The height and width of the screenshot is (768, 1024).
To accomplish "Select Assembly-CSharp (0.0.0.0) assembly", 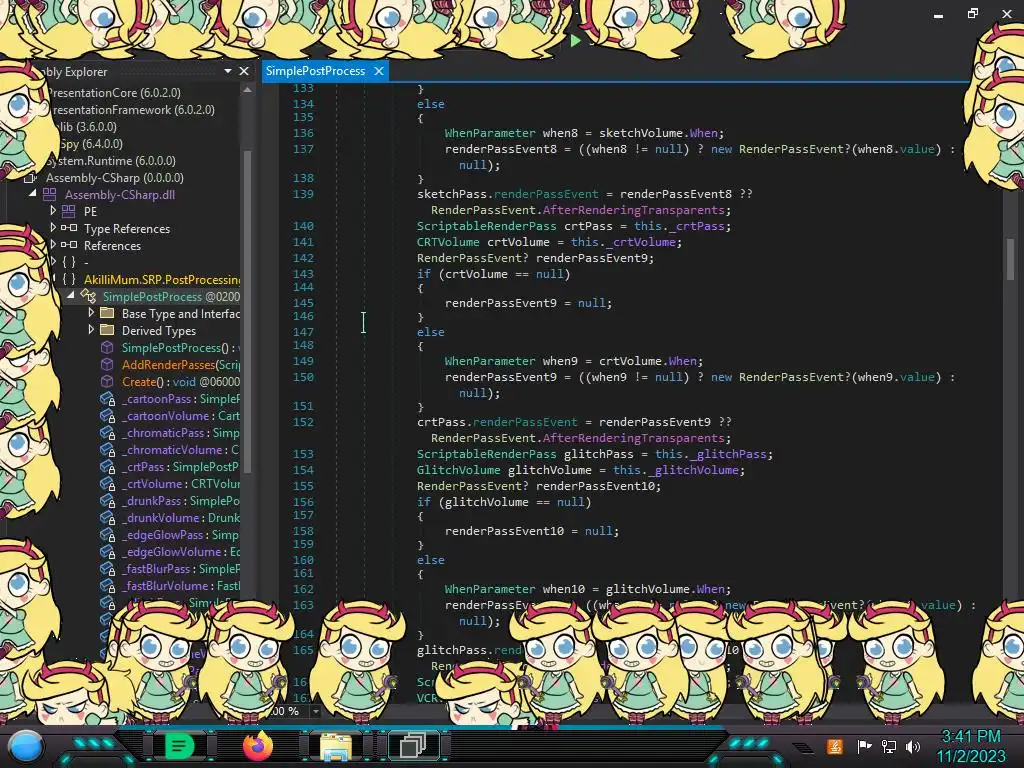I will (114, 178).
